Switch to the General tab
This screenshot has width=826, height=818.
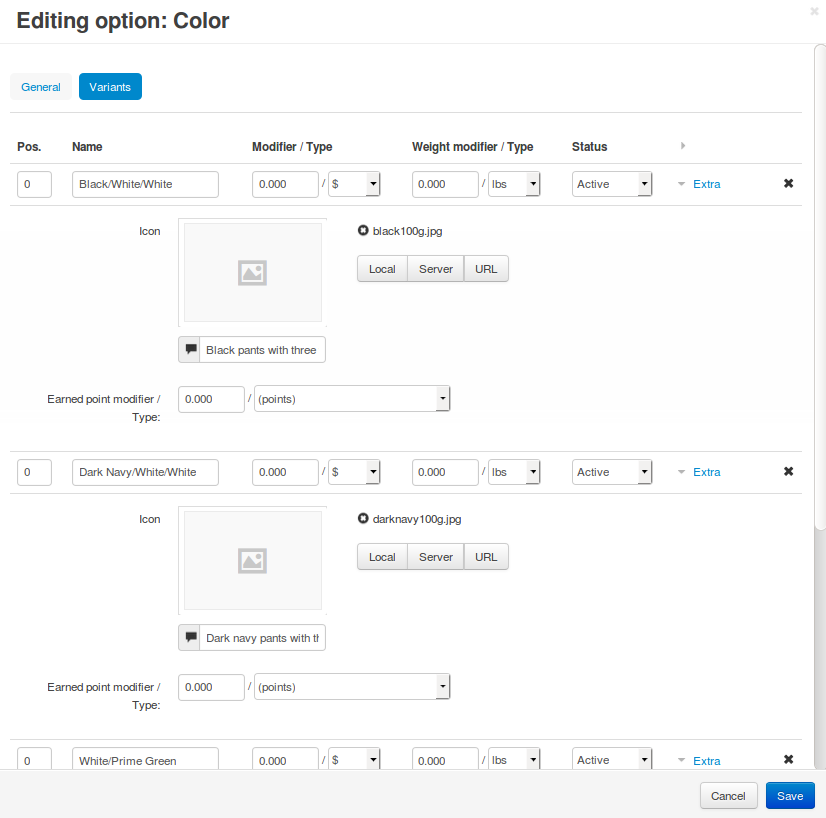click(41, 87)
